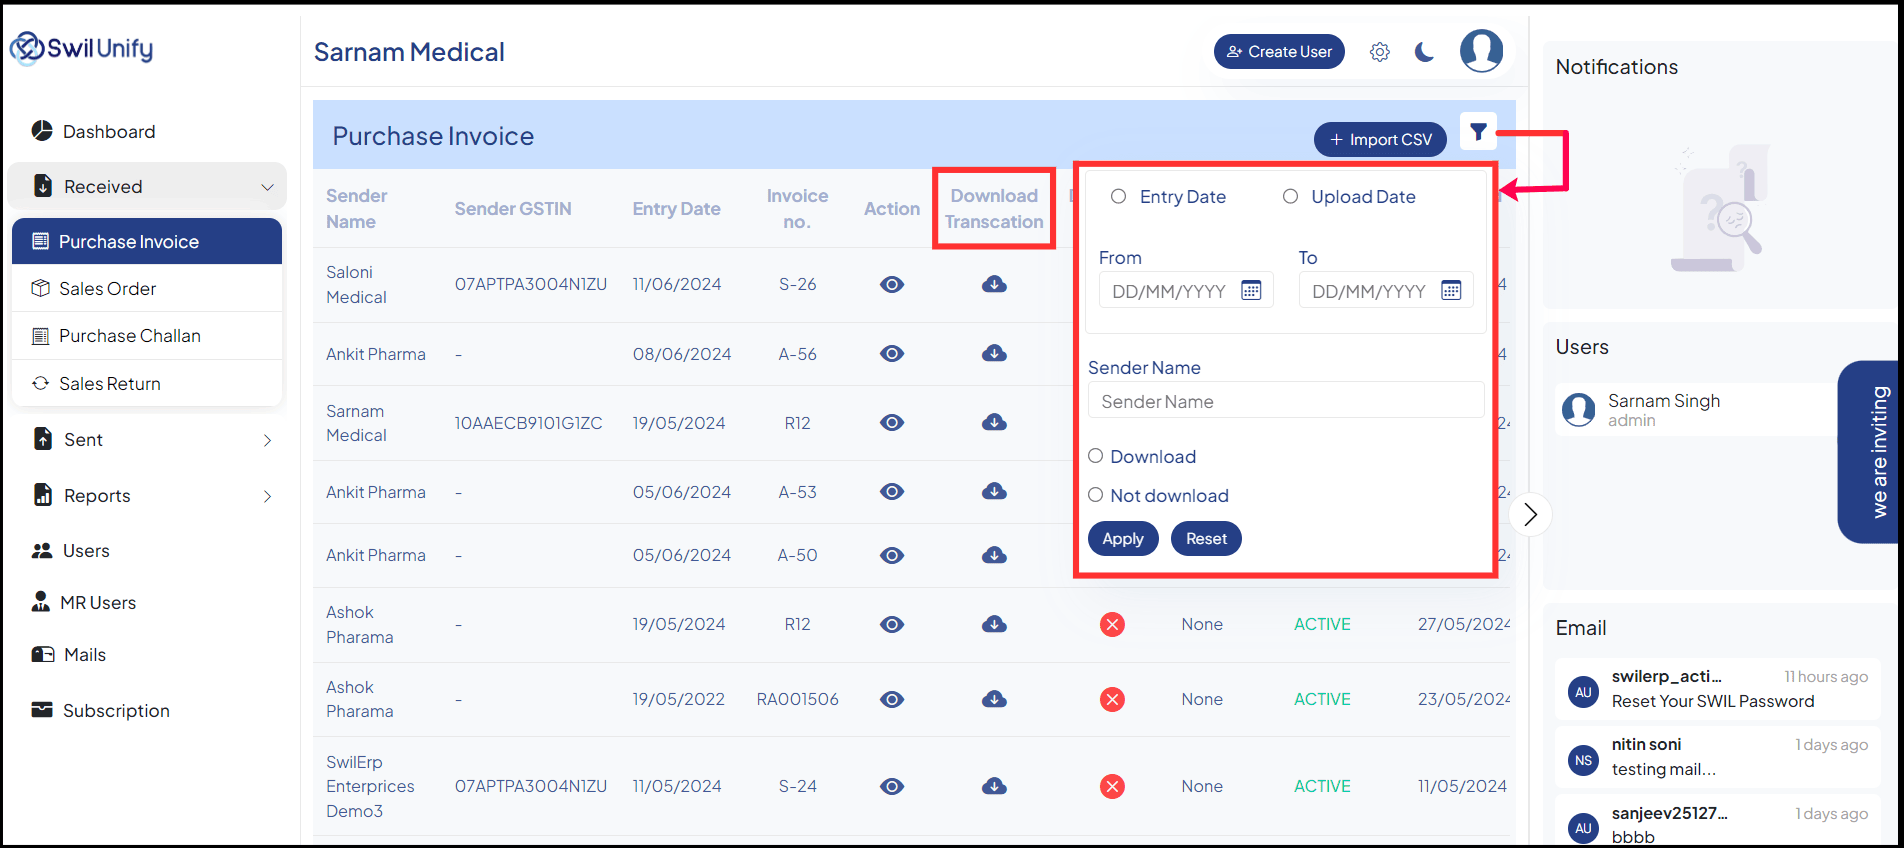Select the Entry Date radio option
Image resolution: width=1904 pixels, height=848 pixels.
click(1118, 196)
